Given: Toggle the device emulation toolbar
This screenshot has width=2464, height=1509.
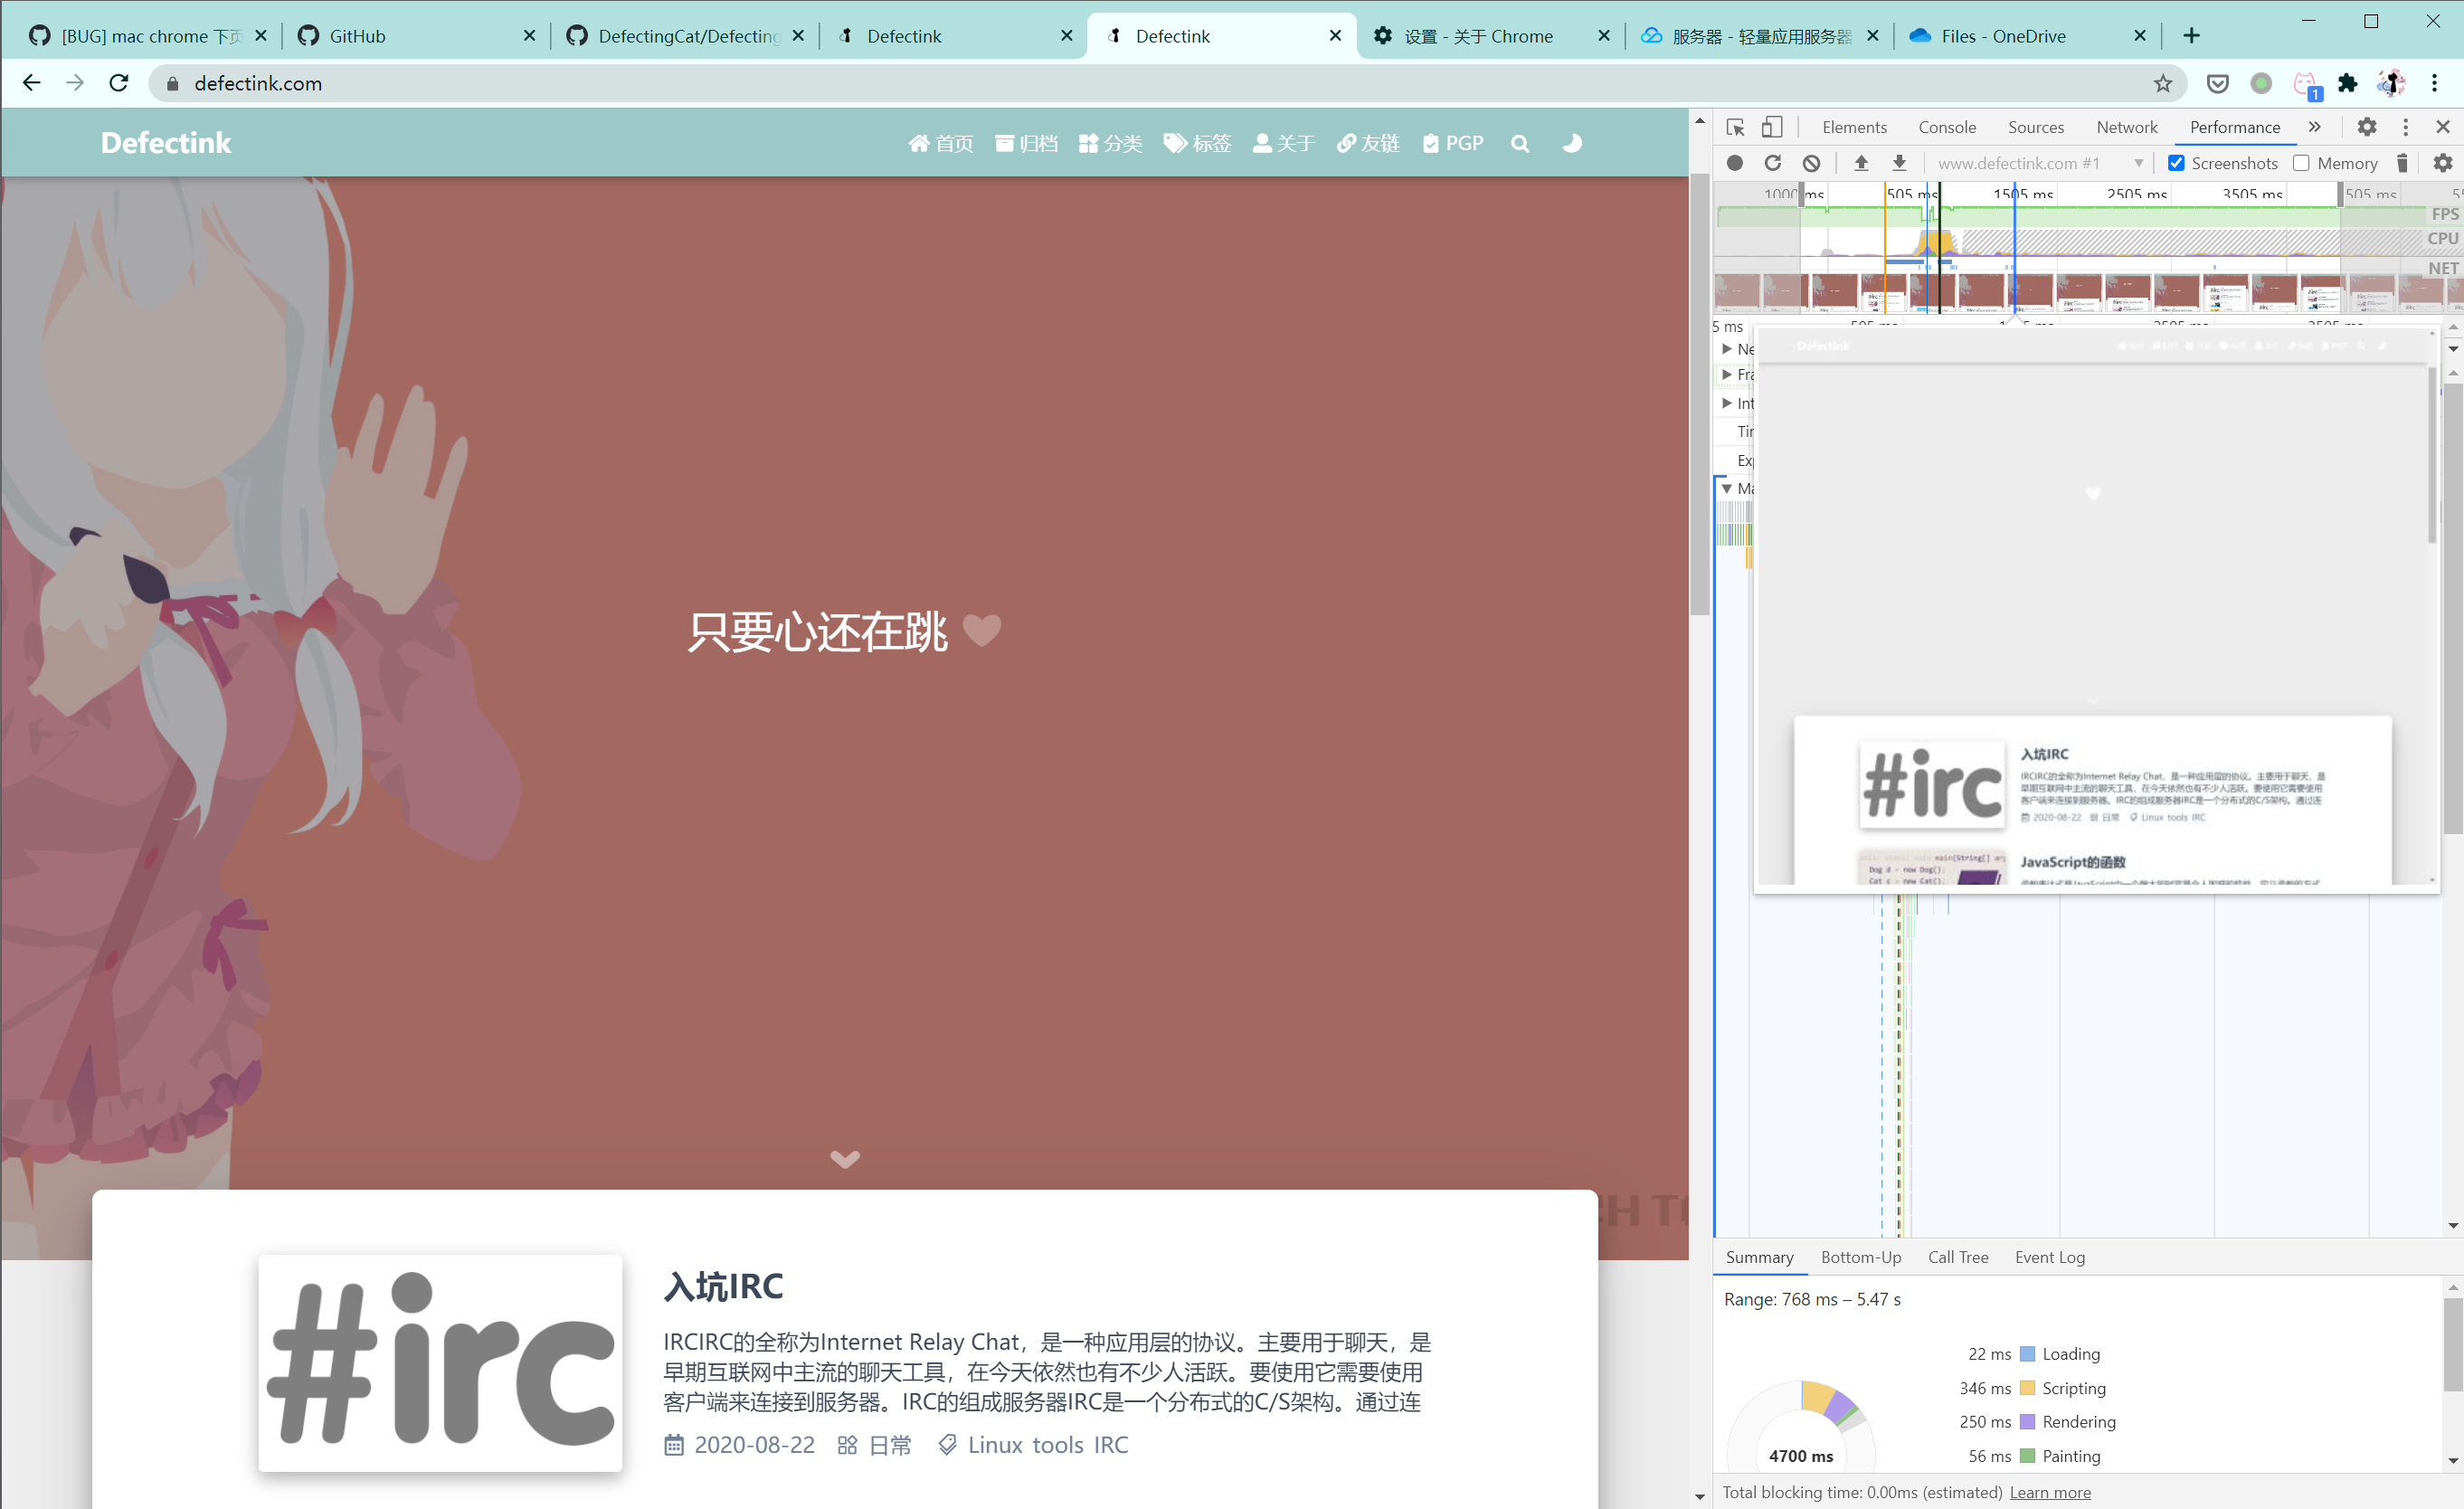Looking at the screenshot, I should pyautogui.click(x=1773, y=128).
